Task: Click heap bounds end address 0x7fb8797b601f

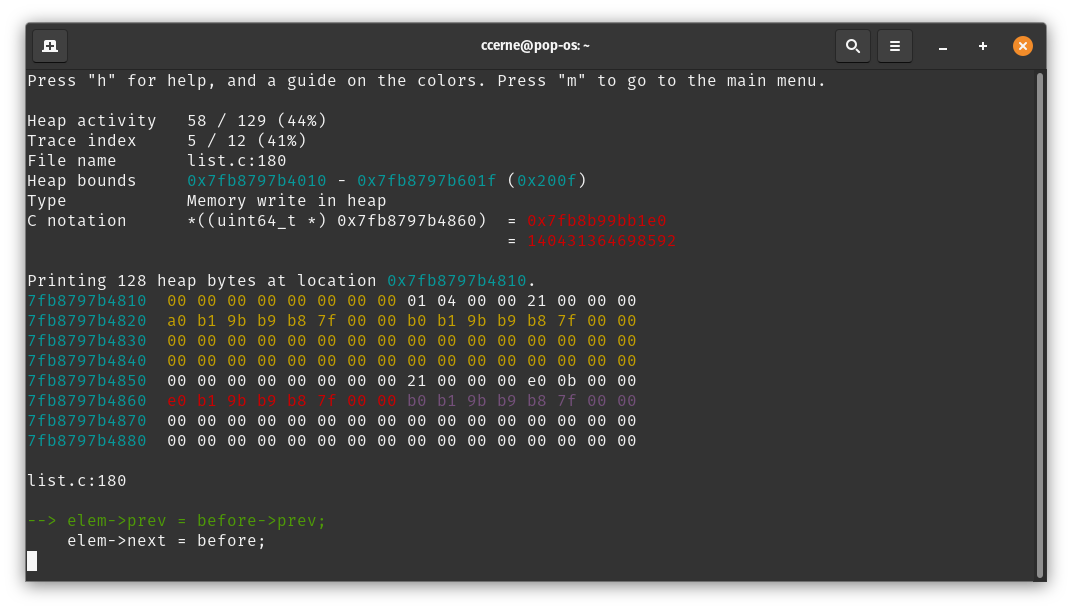Action: click(x=426, y=181)
